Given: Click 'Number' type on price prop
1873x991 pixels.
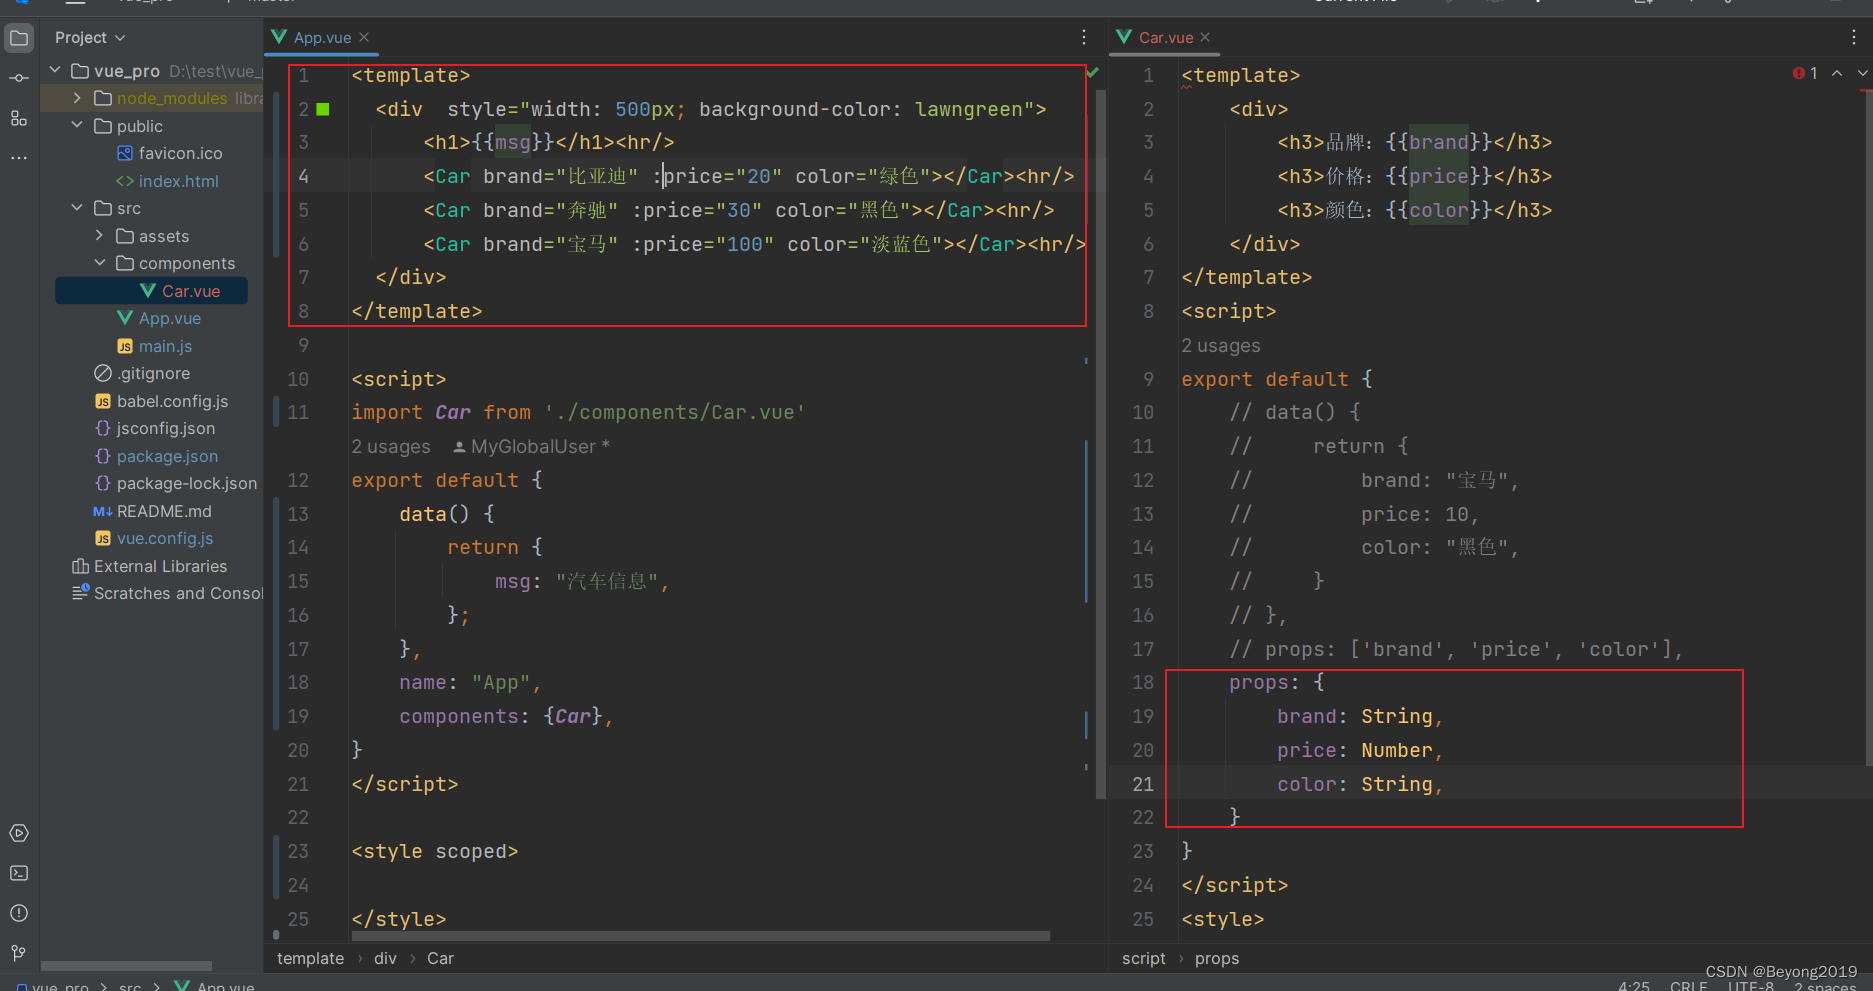Looking at the screenshot, I should 1396,750.
